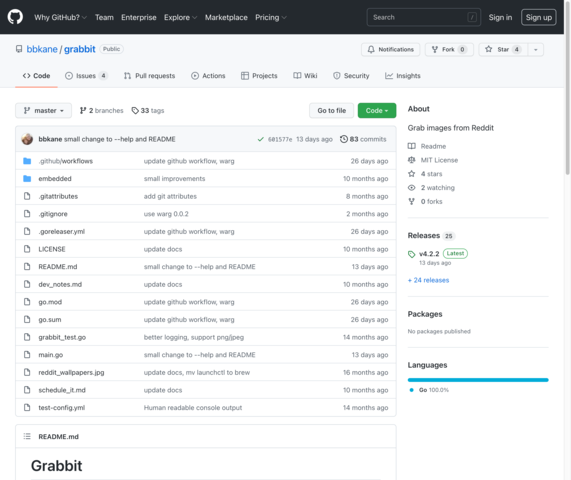Open the go.mod file
This screenshot has height=480, width=571.
click(50, 302)
